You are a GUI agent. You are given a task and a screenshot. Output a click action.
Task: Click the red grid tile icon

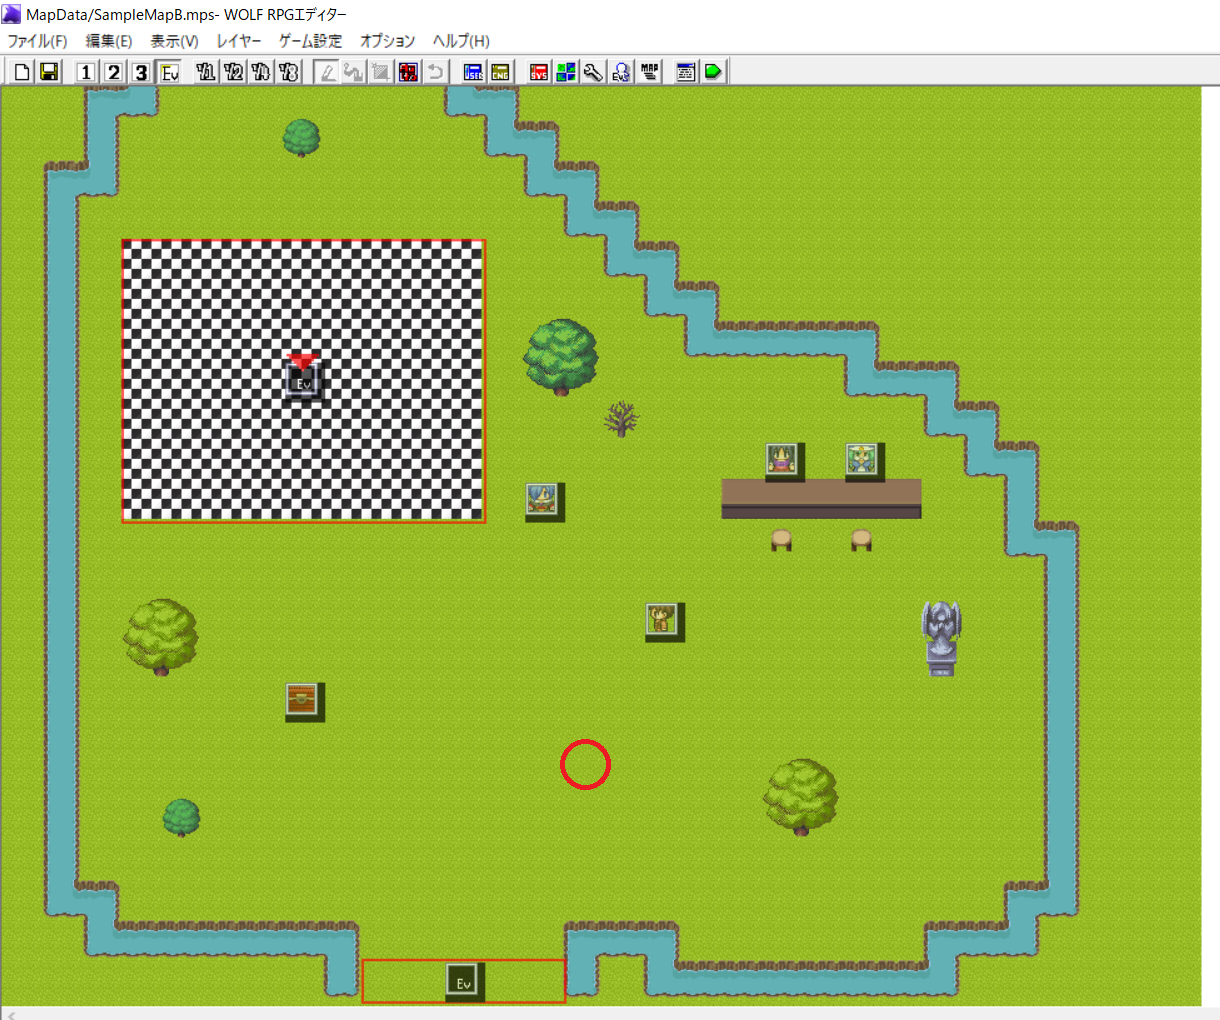(408, 72)
